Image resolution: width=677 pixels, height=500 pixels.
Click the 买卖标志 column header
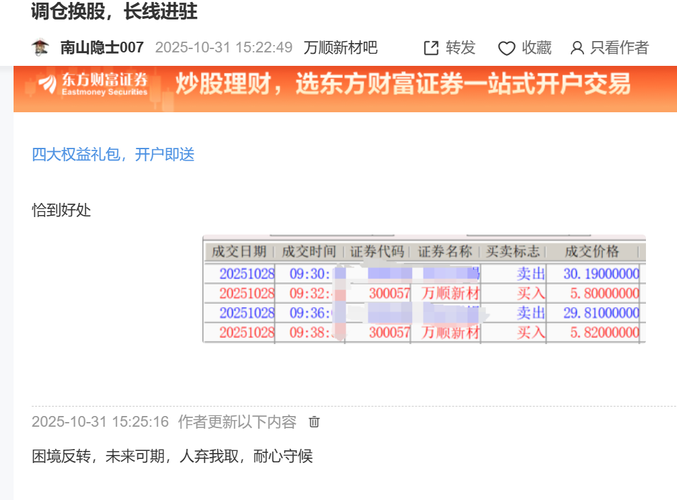coord(513,251)
